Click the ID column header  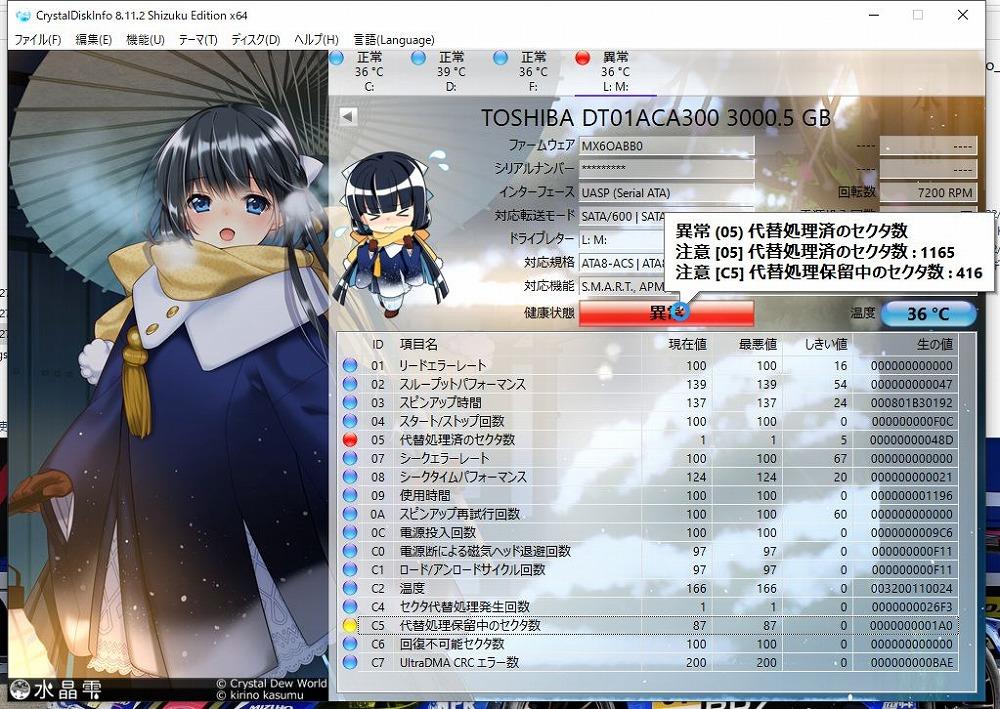point(378,344)
